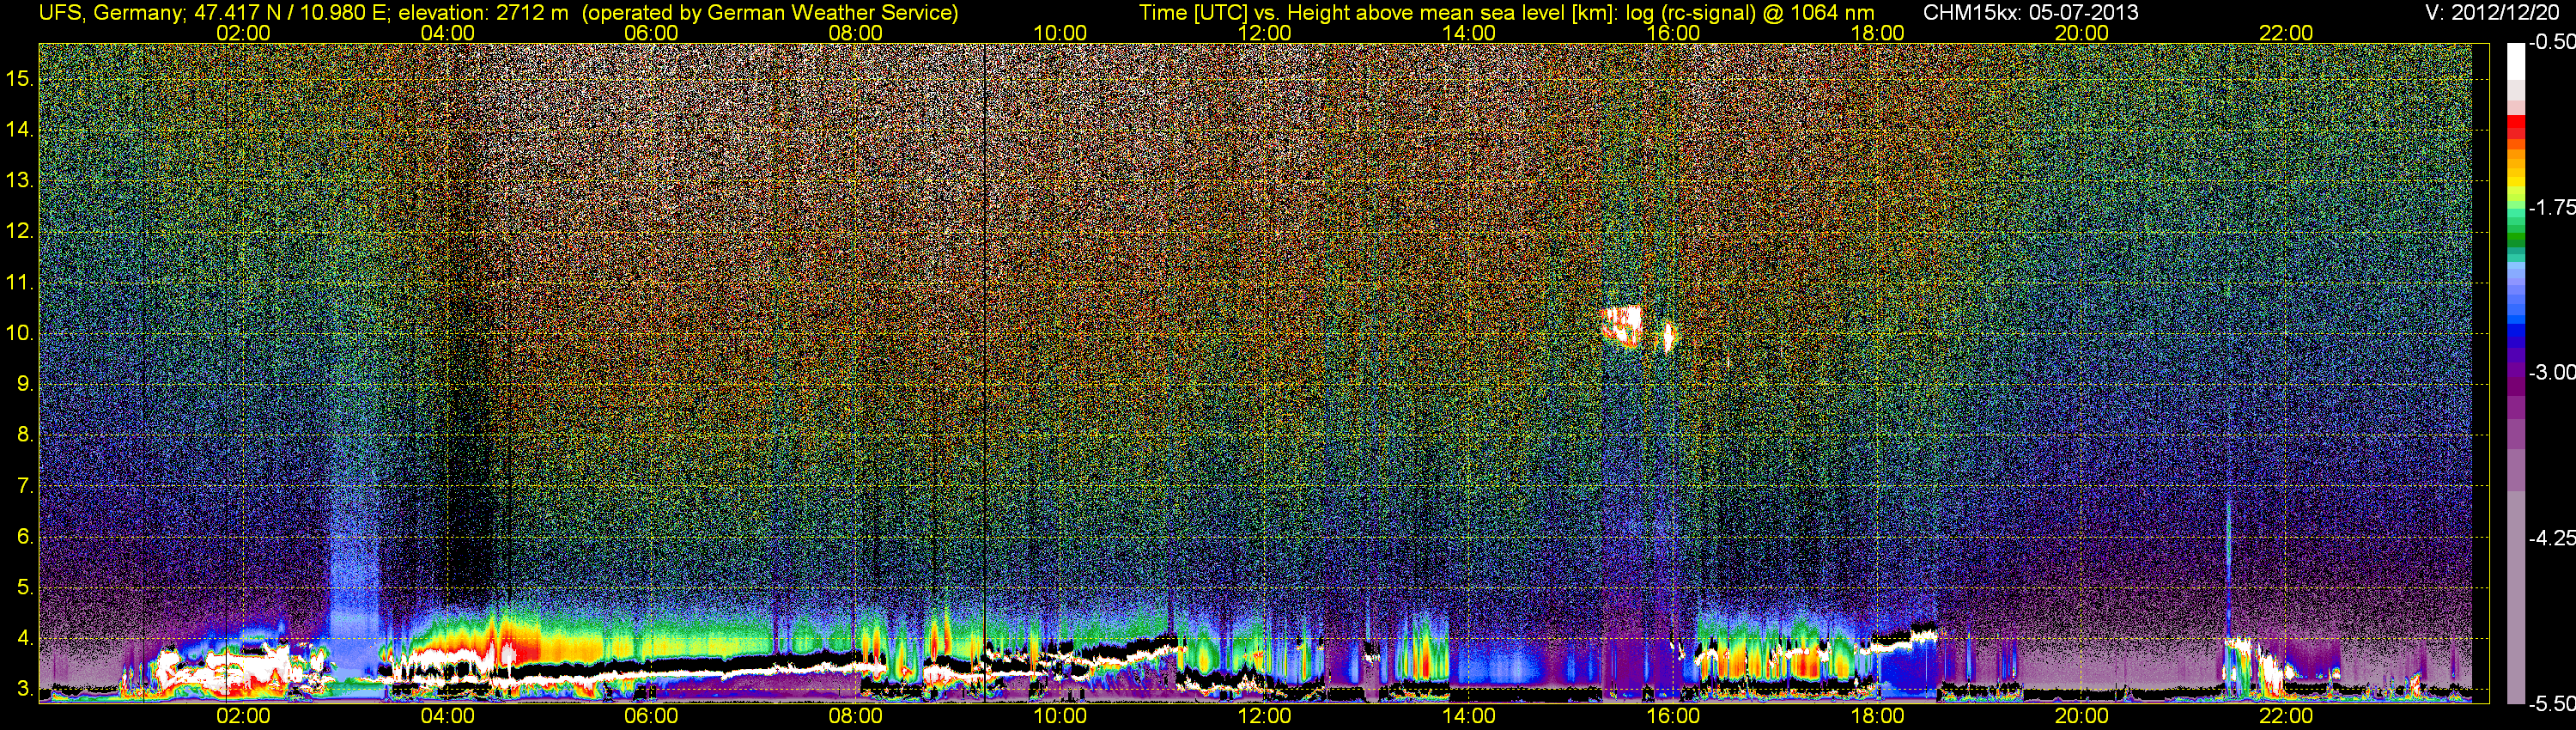Click the height axis label 6 km
2576x730 pixels.
tap(25, 537)
